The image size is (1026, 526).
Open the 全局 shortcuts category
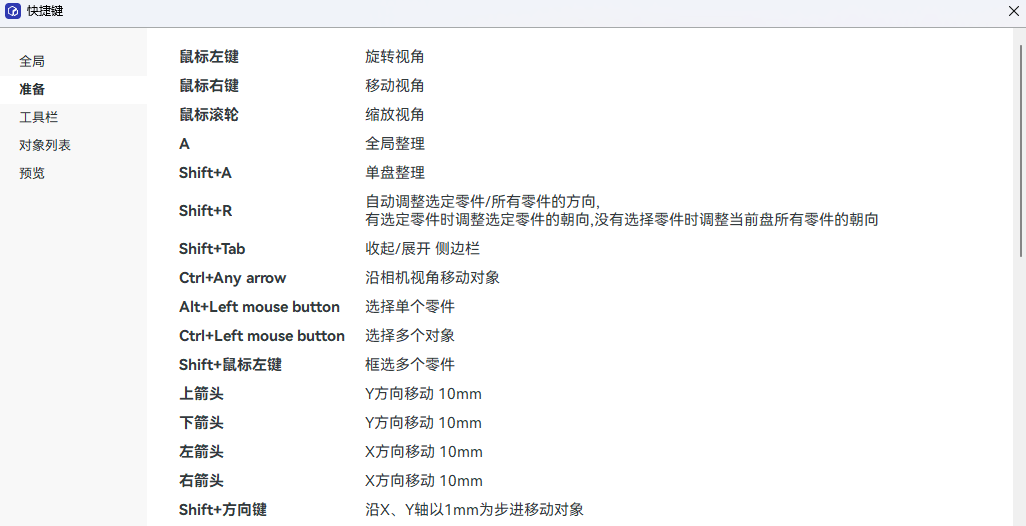pyautogui.click(x=32, y=61)
